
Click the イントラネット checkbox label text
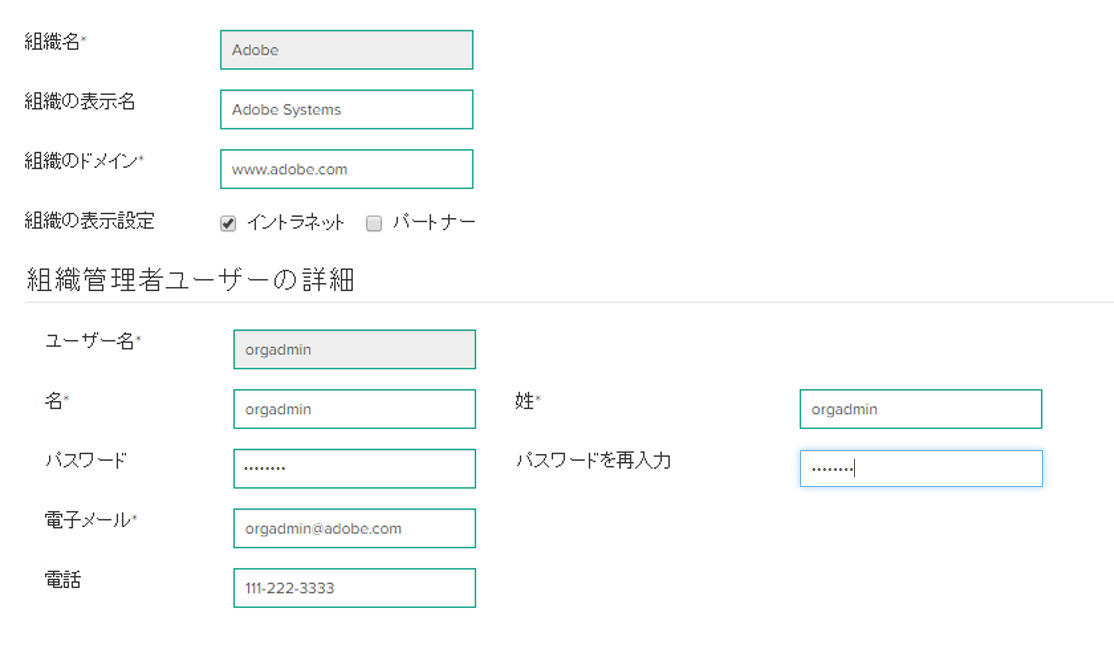[295, 223]
